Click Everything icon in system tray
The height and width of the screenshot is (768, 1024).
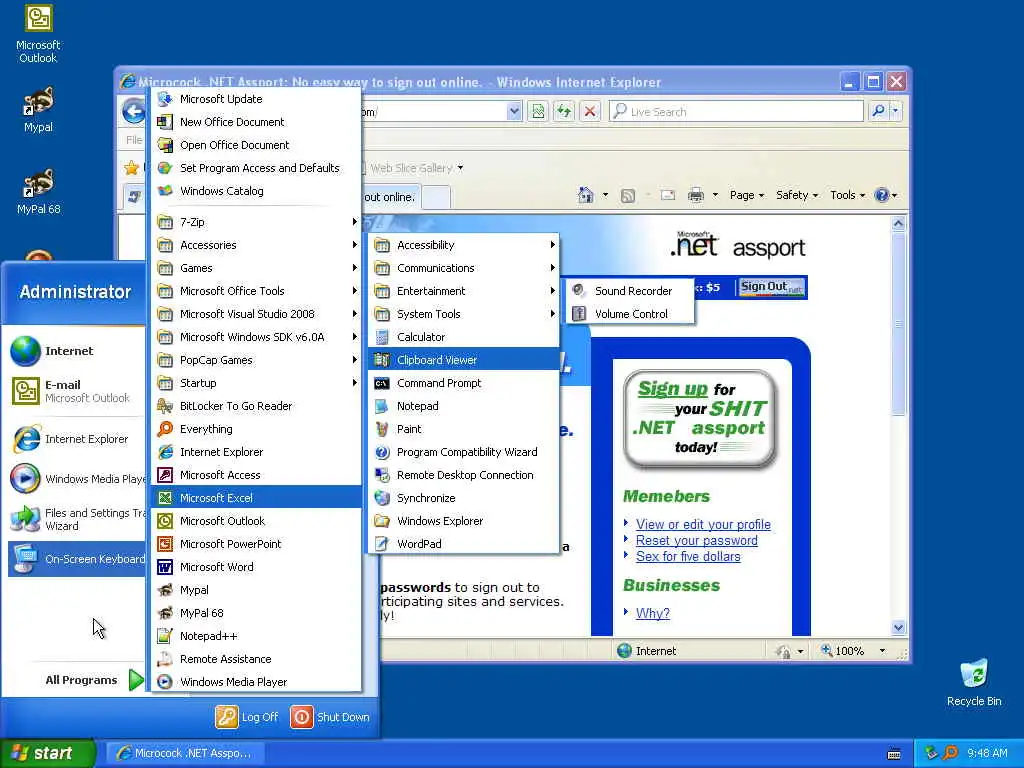point(950,753)
